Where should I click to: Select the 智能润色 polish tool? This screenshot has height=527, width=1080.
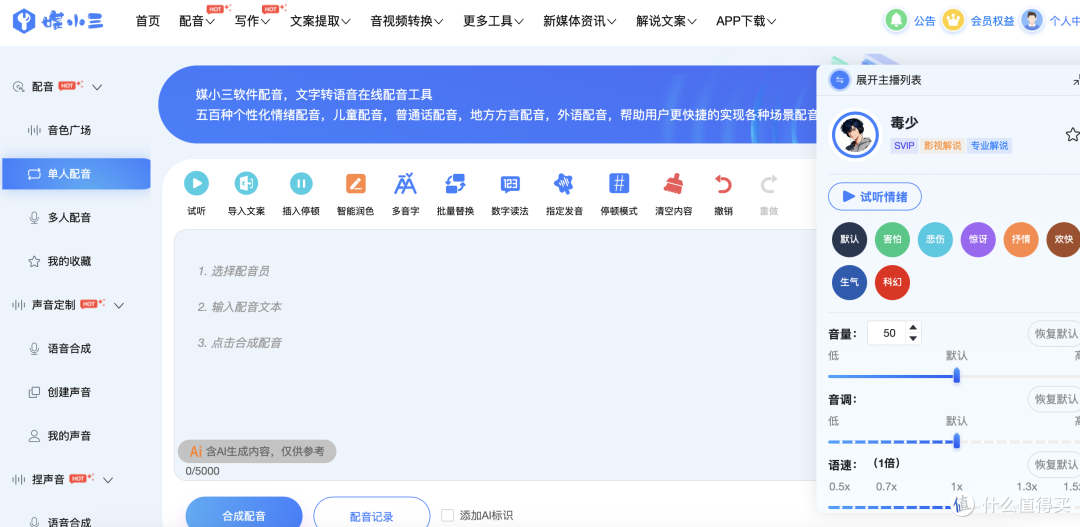pyautogui.click(x=355, y=183)
